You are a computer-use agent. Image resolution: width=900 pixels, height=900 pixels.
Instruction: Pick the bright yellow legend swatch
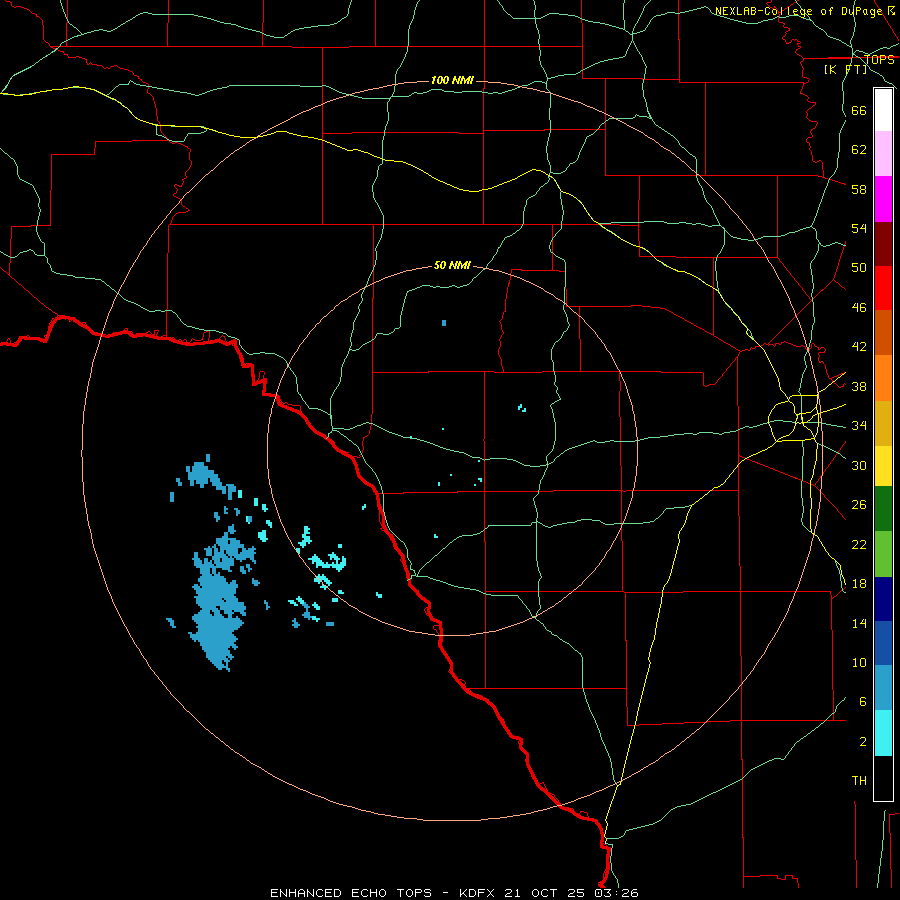883,466
